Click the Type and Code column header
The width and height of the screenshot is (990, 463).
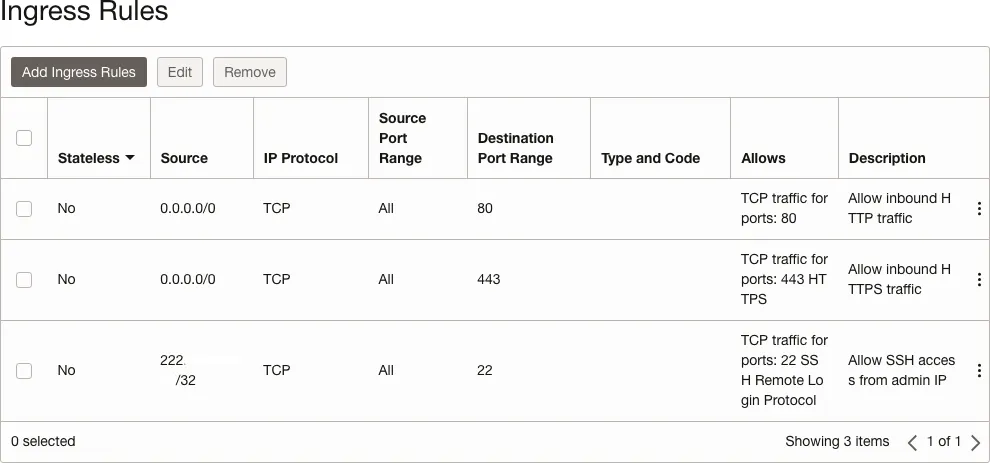pyautogui.click(x=650, y=158)
